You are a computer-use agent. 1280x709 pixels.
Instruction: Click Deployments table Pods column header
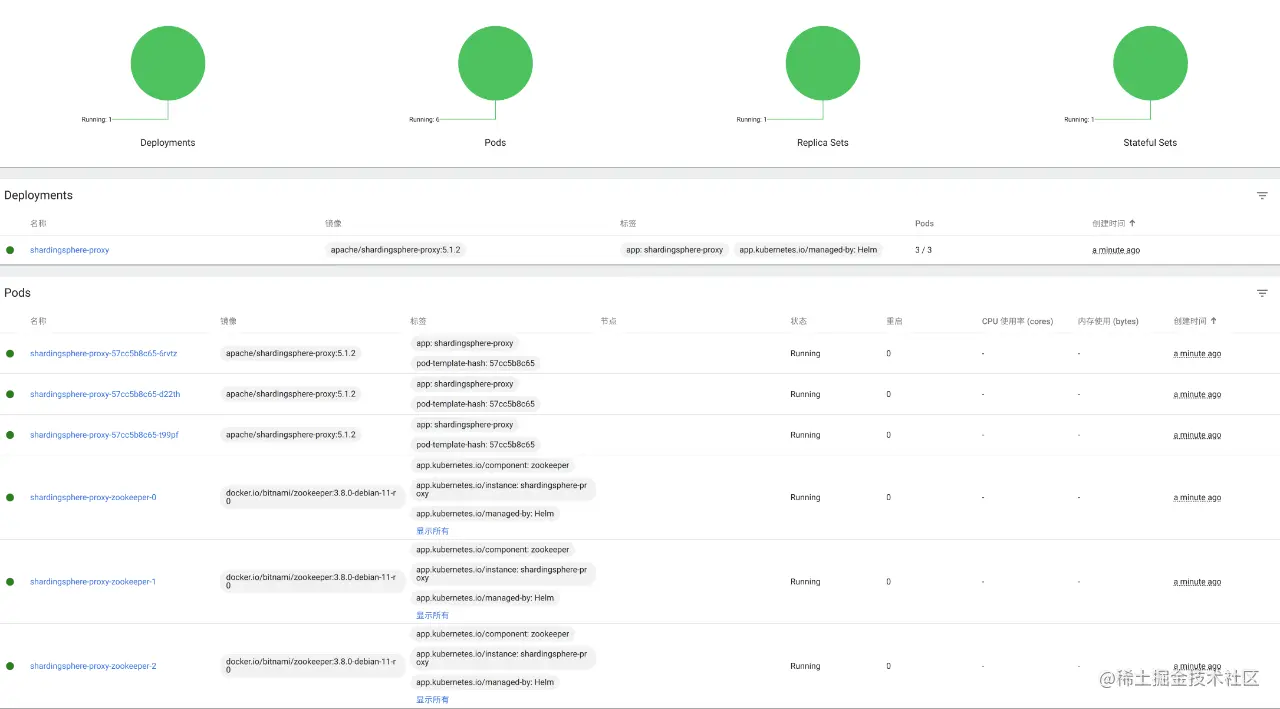point(924,223)
